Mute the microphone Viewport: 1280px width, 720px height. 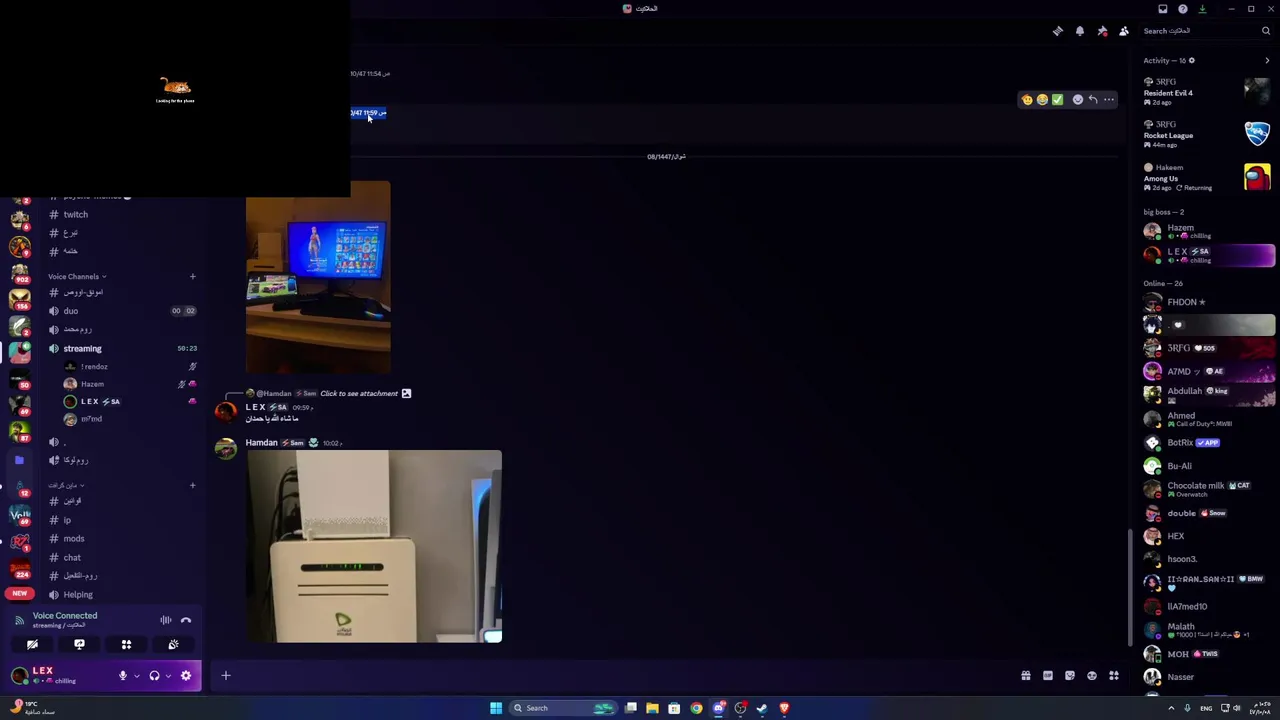(123, 677)
